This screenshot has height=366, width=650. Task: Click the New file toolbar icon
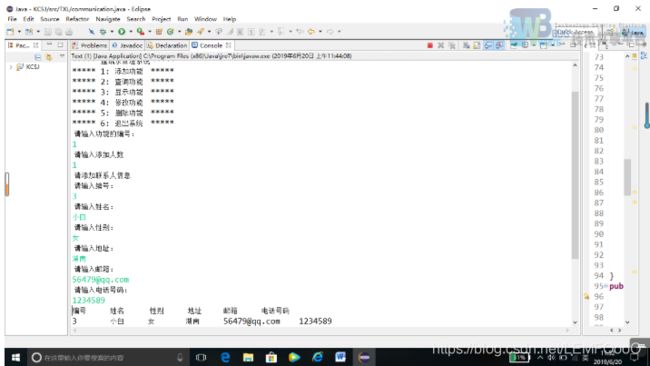(10, 32)
